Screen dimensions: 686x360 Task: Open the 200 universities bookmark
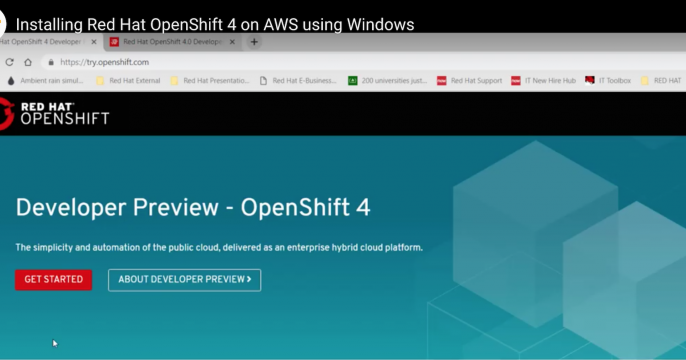(388, 80)
